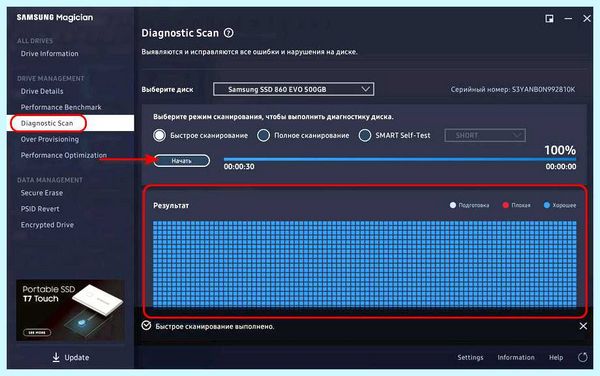
Task: Click the refresh icon near Help
Action: (x=582, y=357)
